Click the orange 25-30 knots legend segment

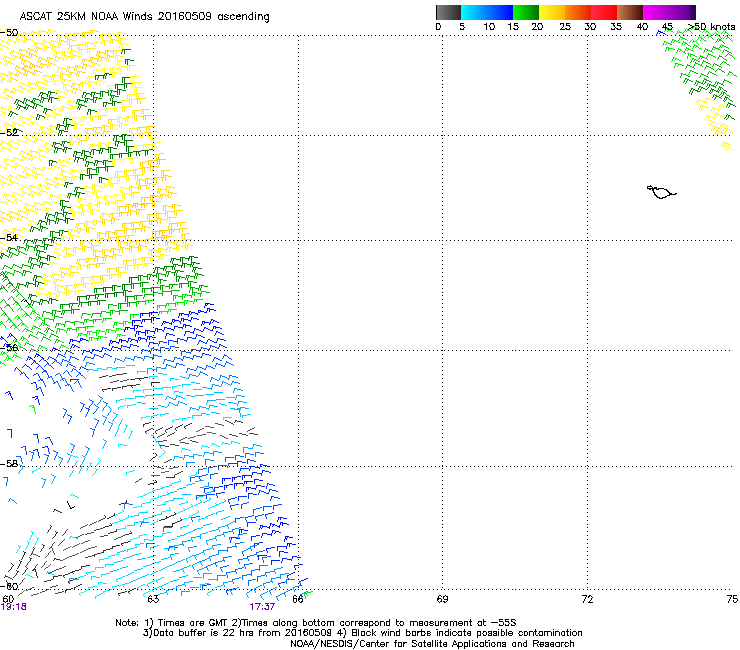pos(578,12)
